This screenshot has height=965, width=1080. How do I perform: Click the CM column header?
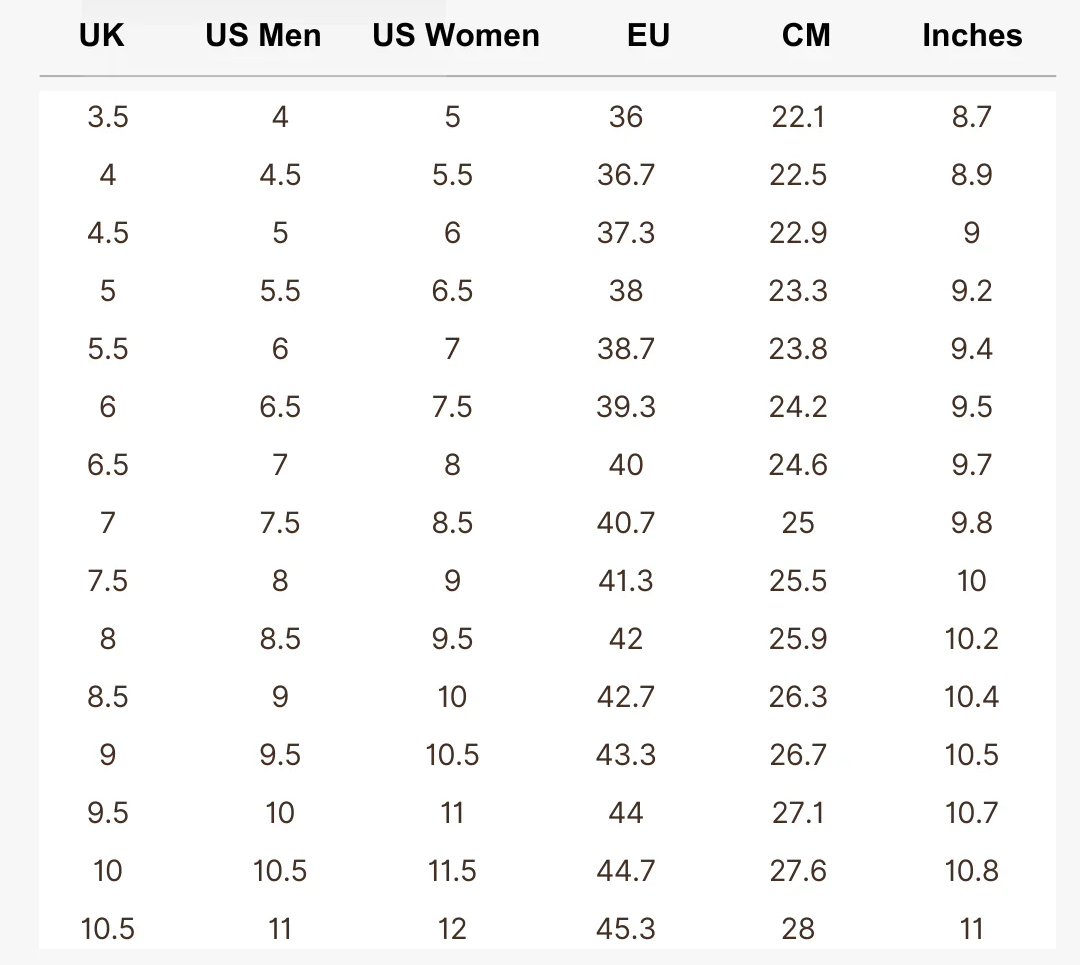coord(806,36)
